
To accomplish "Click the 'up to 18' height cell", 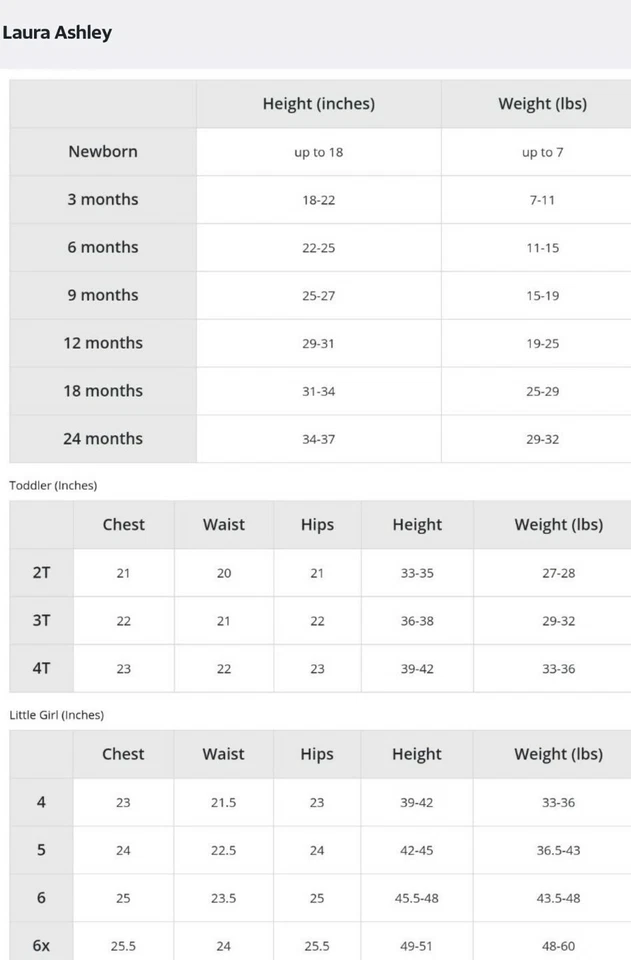I will 318,152.
